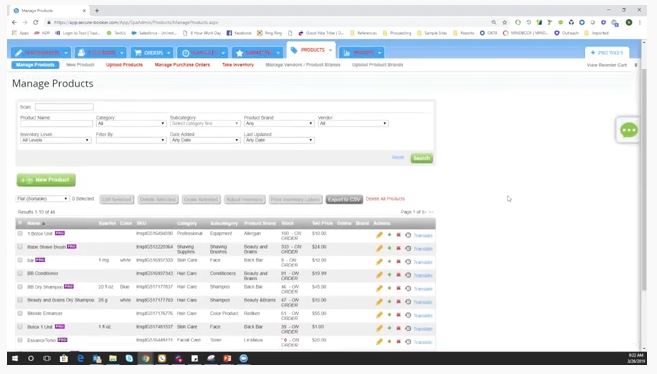Delete Babe Shave Brush with red icon

tap(398, 248)
